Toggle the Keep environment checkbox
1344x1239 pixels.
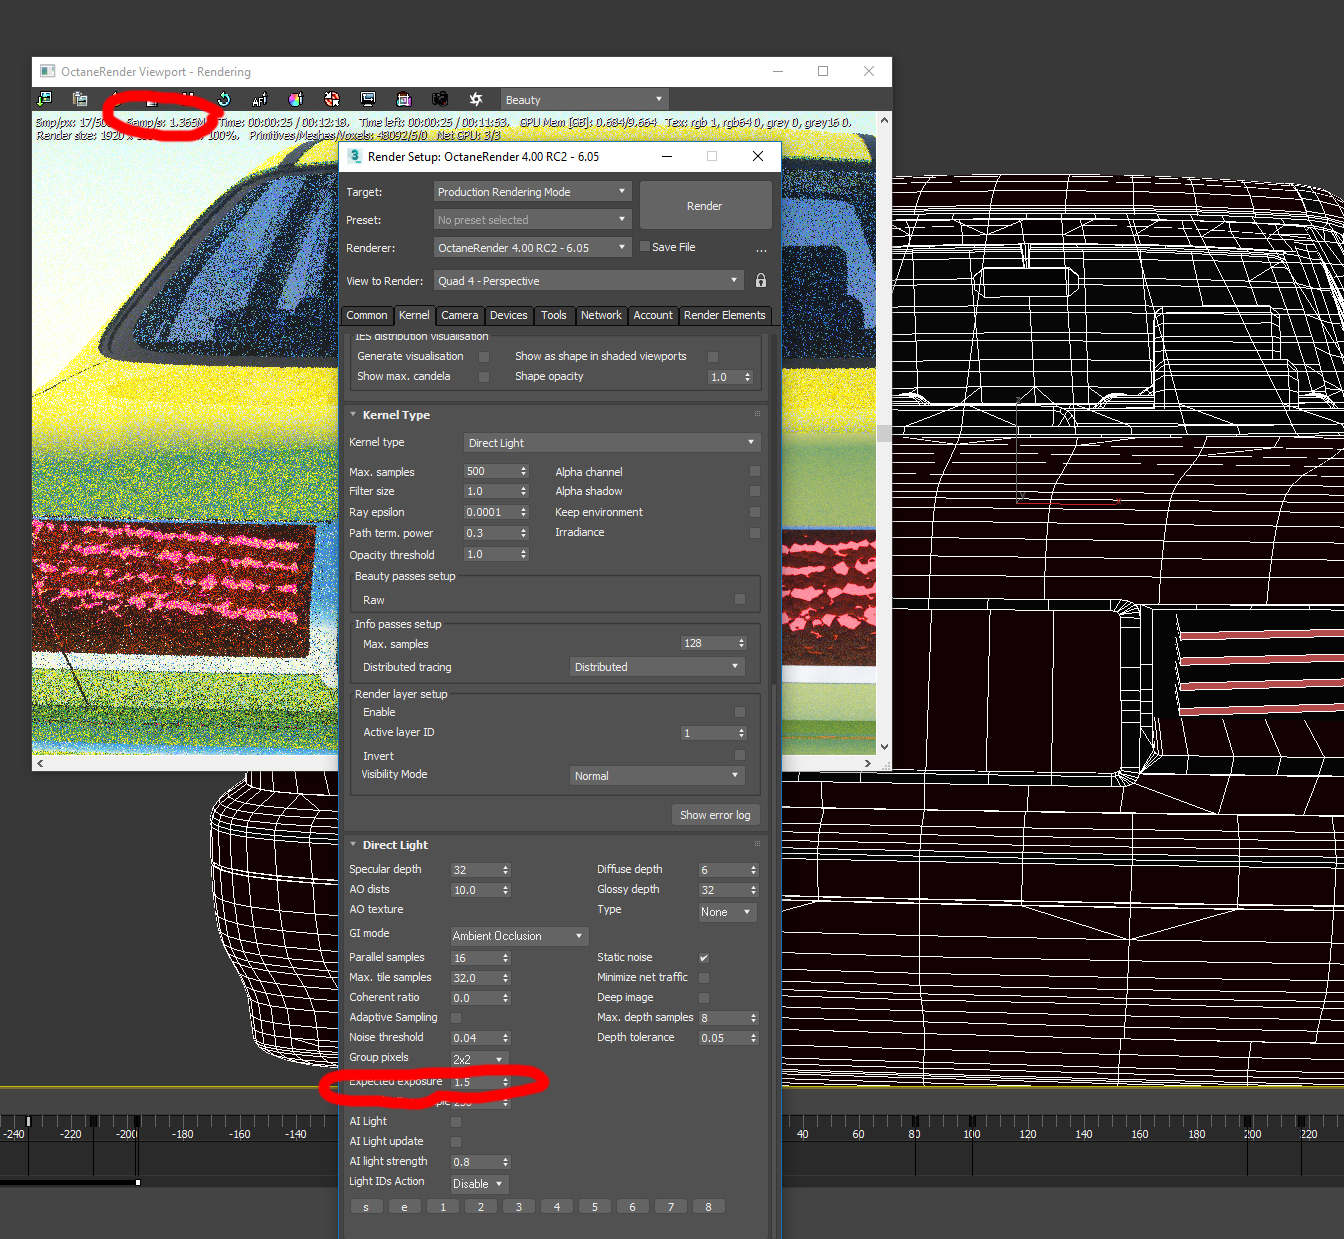(x=755, y=512)
